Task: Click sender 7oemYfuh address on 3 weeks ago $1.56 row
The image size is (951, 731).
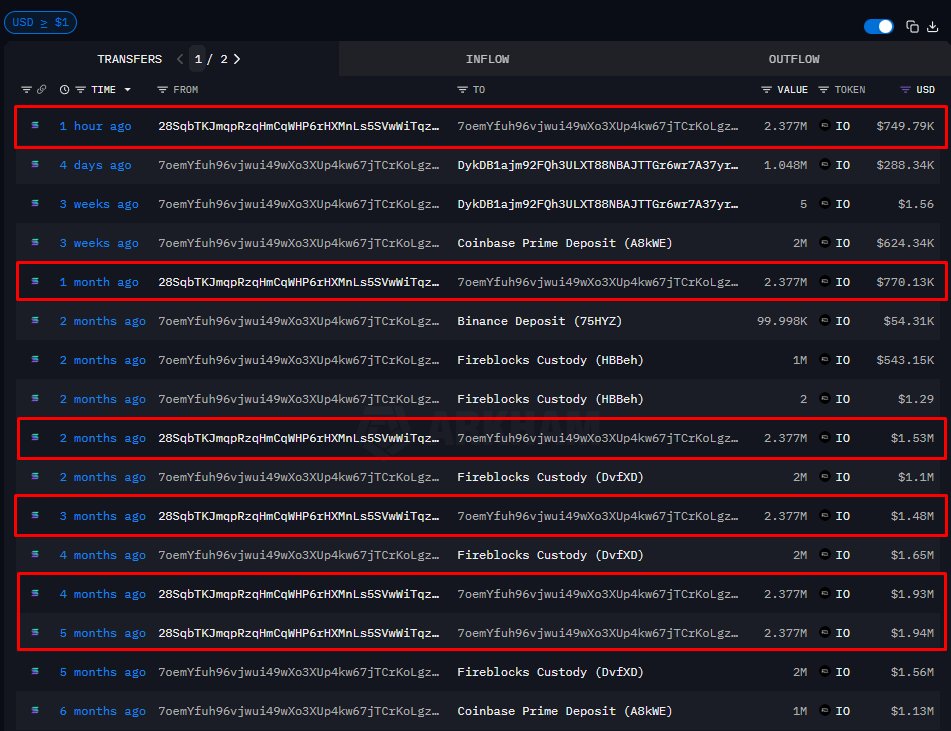Action: [298, 204]
